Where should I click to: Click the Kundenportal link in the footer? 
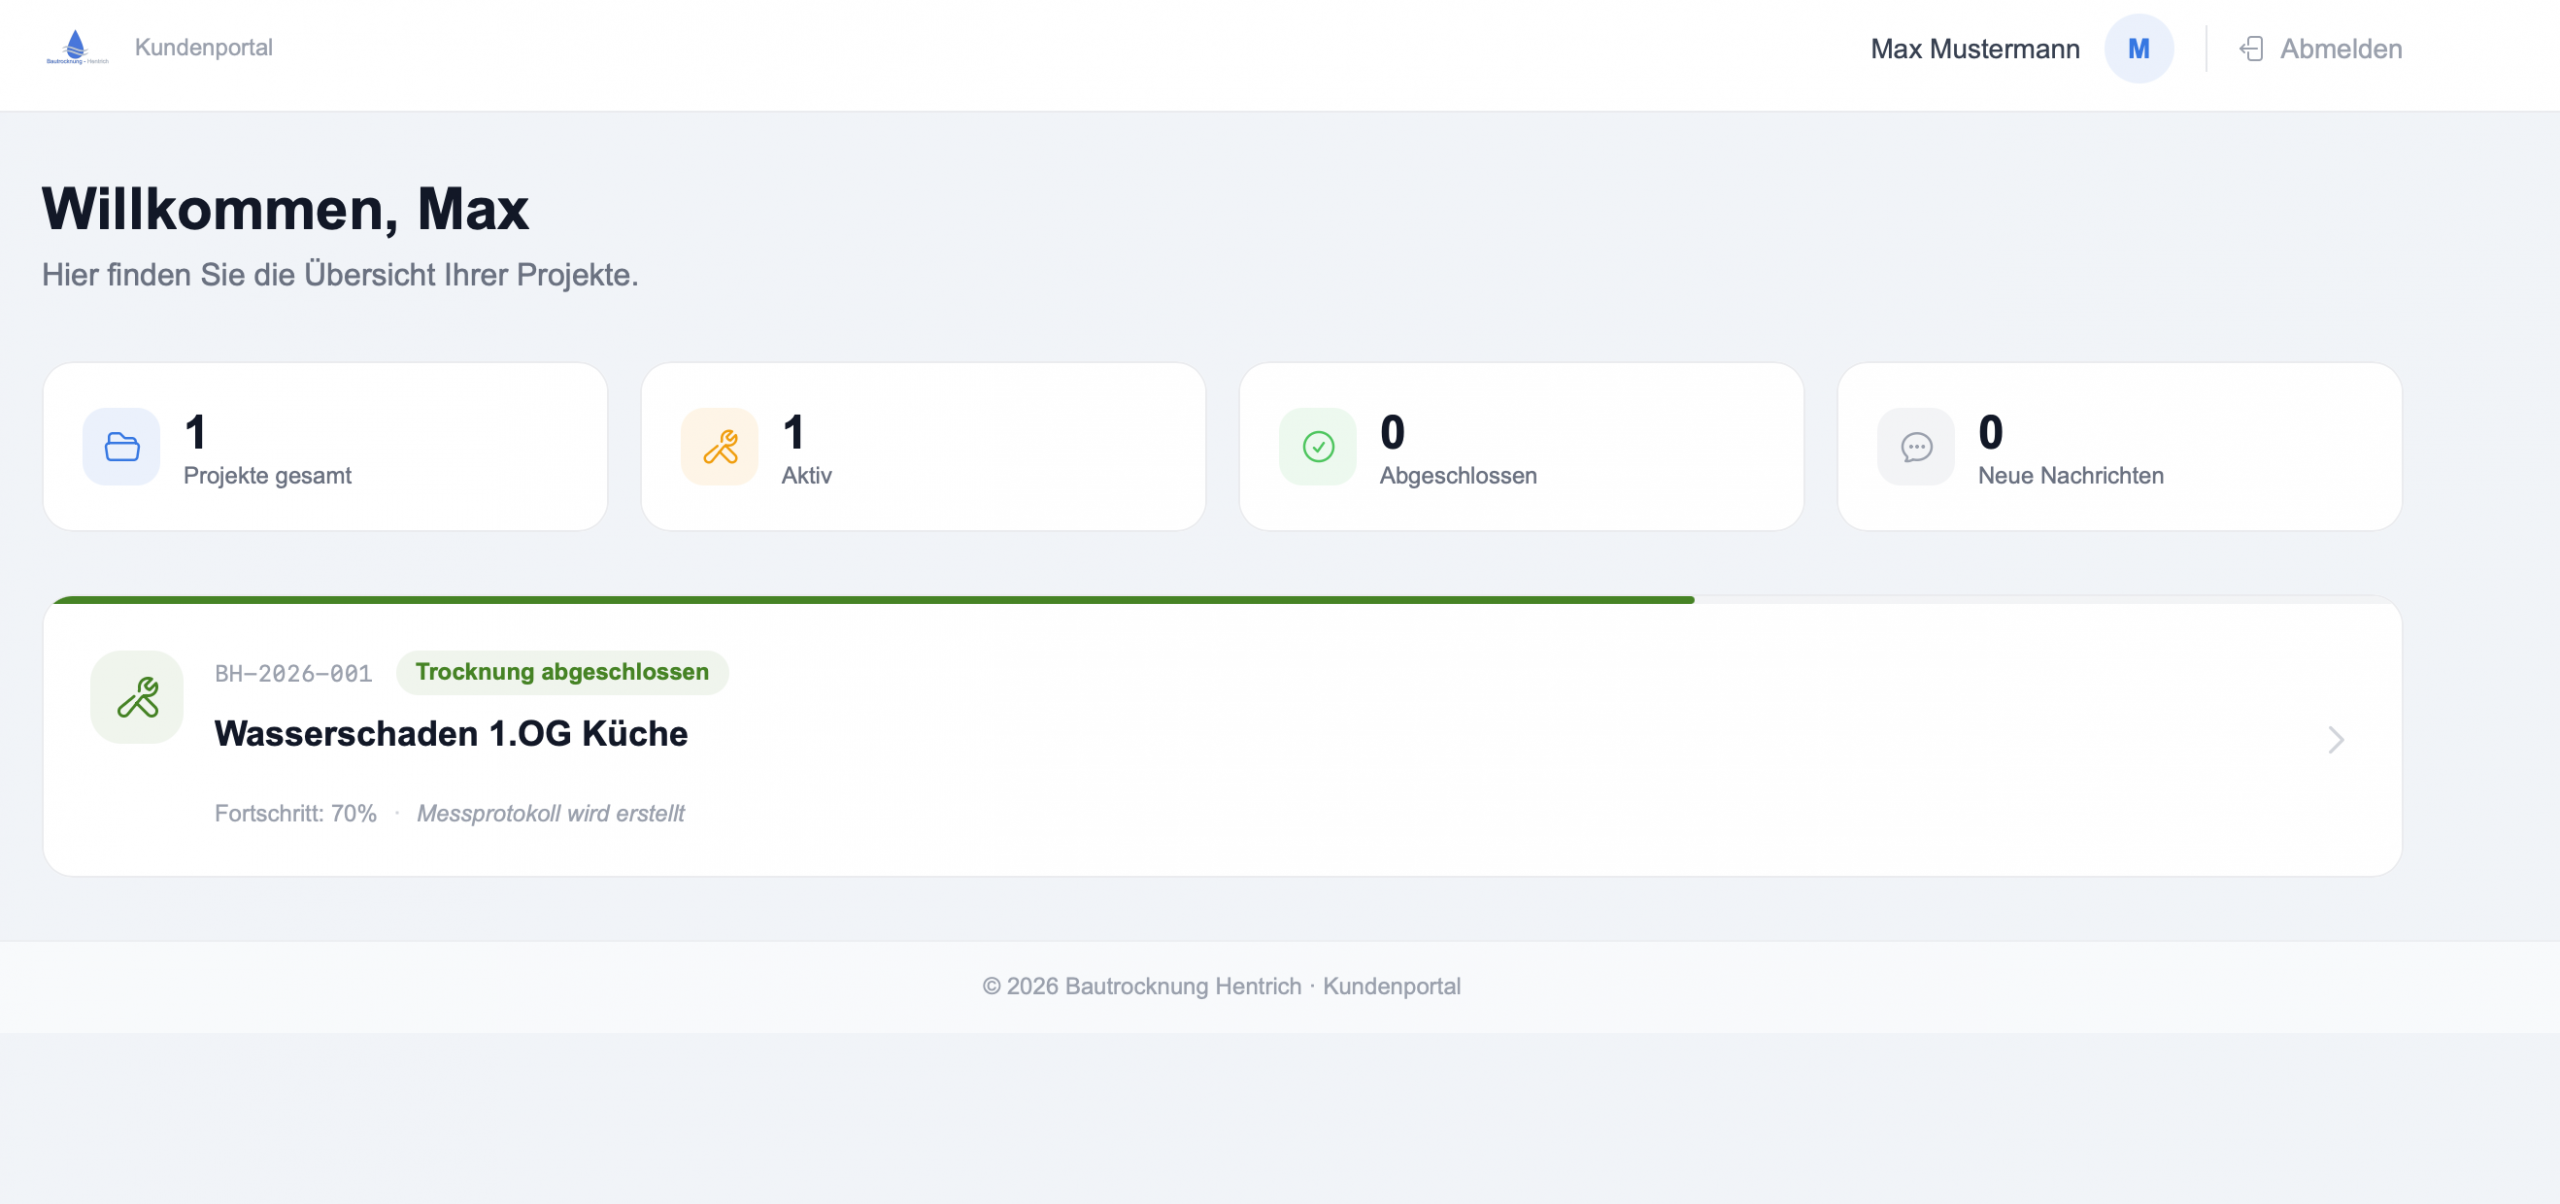point(1392,986)
